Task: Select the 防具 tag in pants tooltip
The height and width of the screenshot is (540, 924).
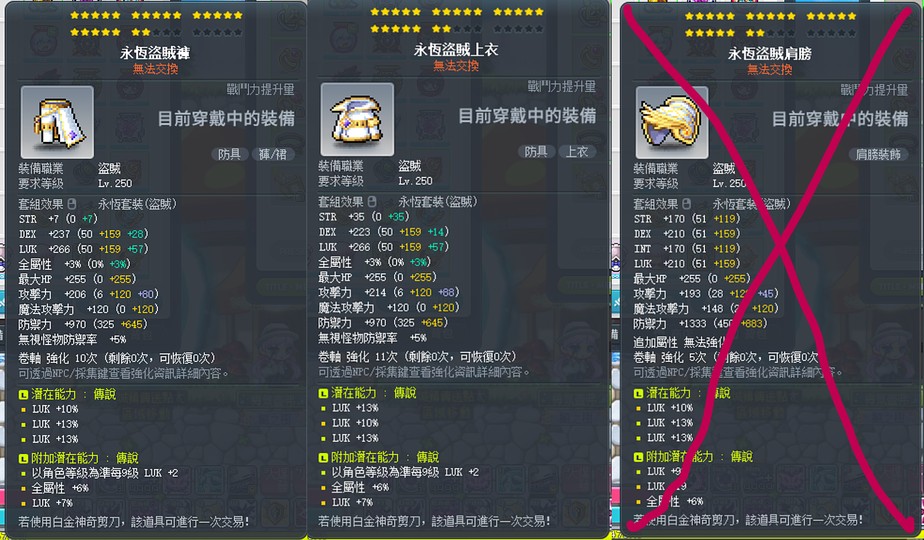Action: pyautogui.click(x=229, y=154)
